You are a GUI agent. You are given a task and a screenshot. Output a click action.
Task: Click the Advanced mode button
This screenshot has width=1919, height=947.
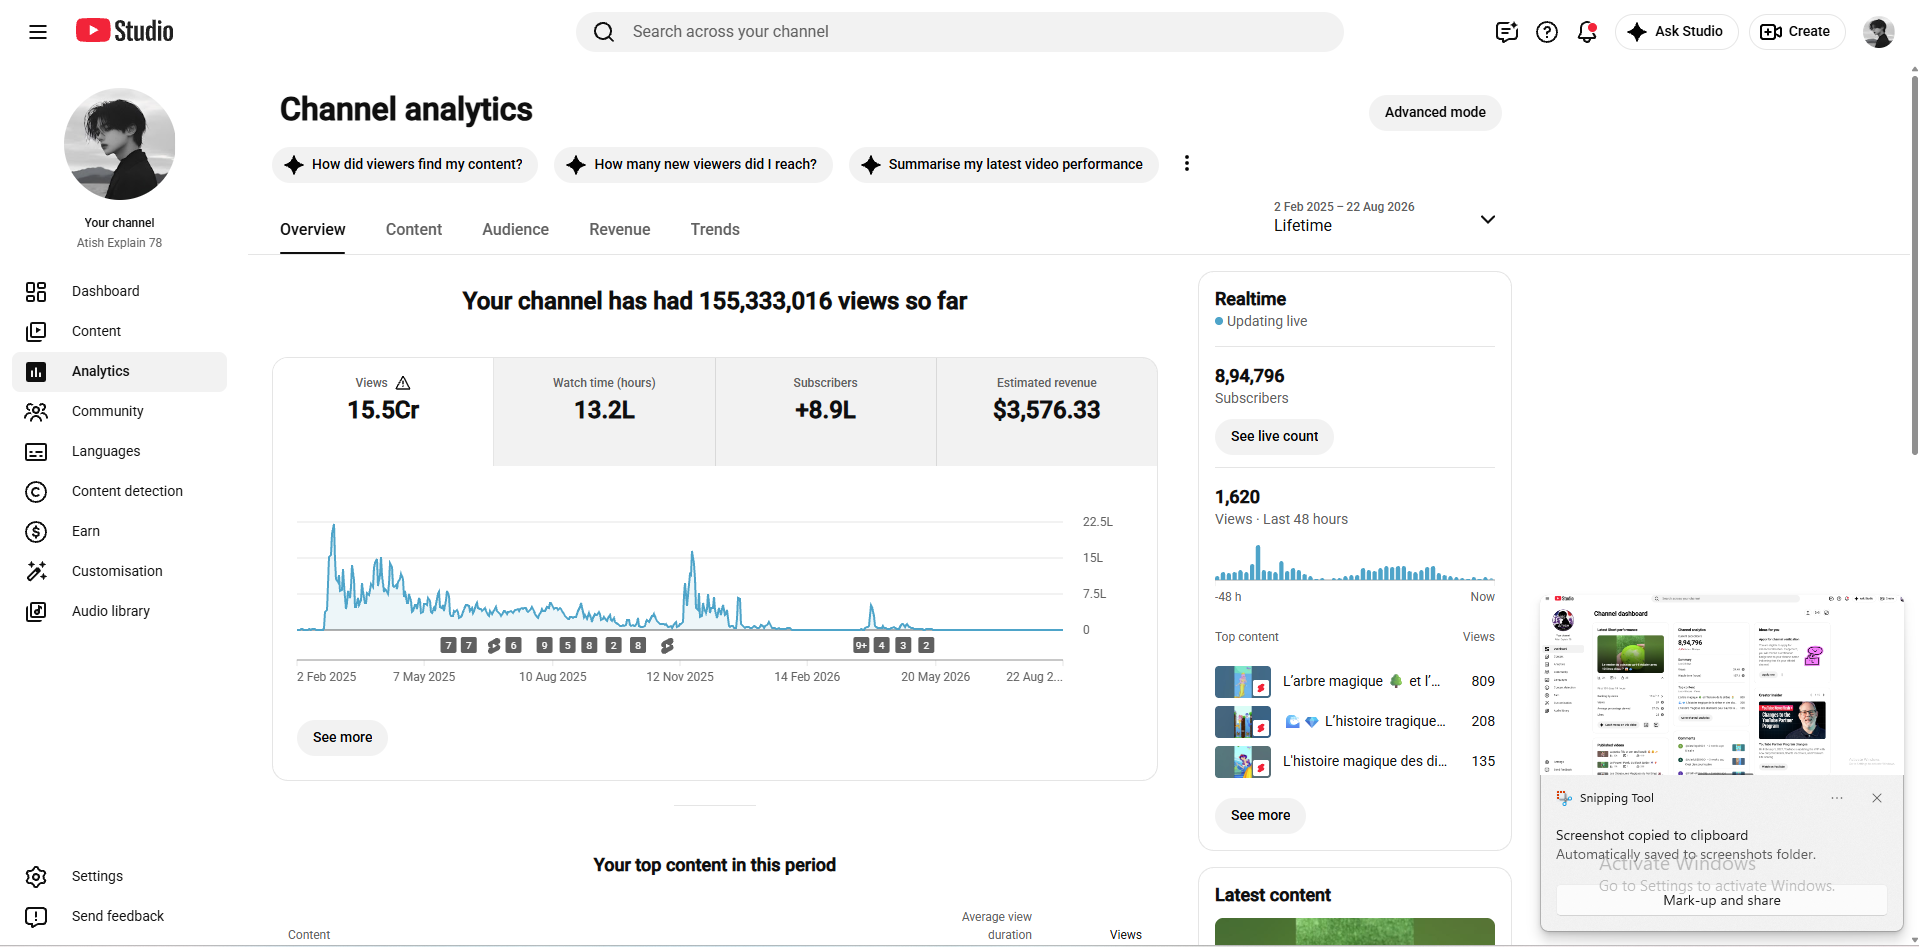(x=1435, y=112)
